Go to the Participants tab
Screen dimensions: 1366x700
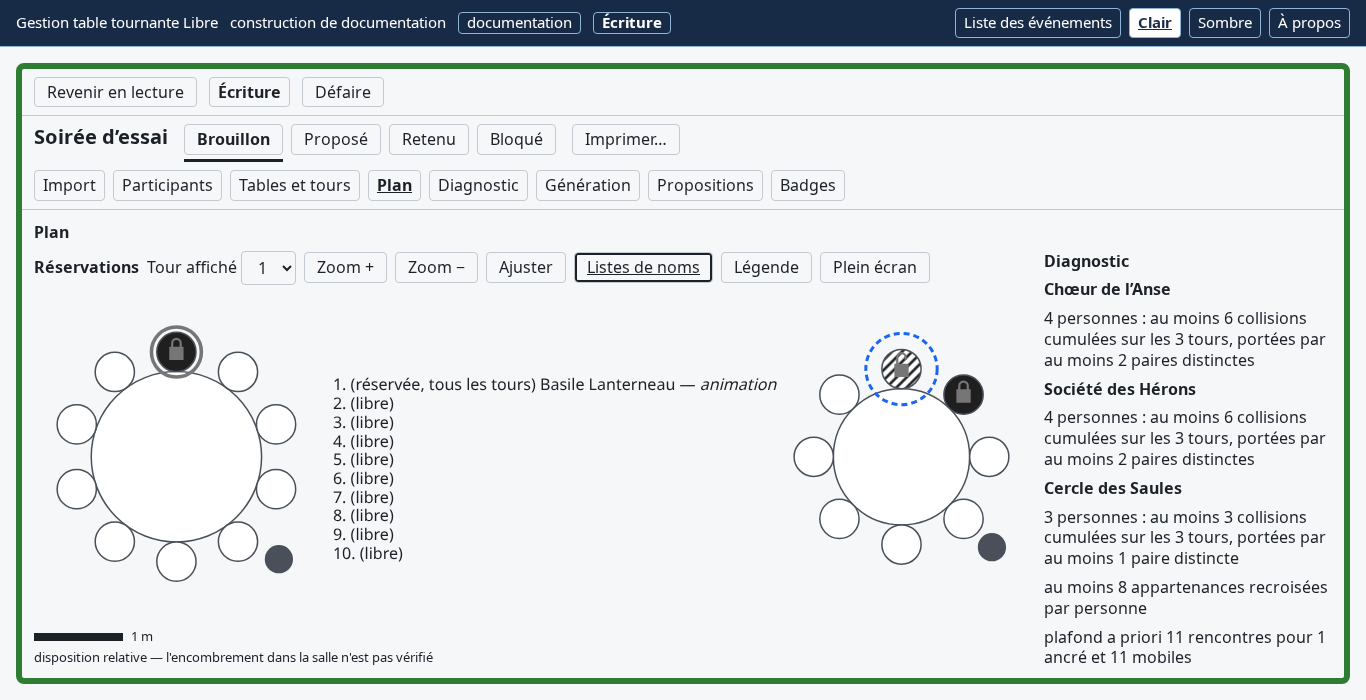click(167, 186)
